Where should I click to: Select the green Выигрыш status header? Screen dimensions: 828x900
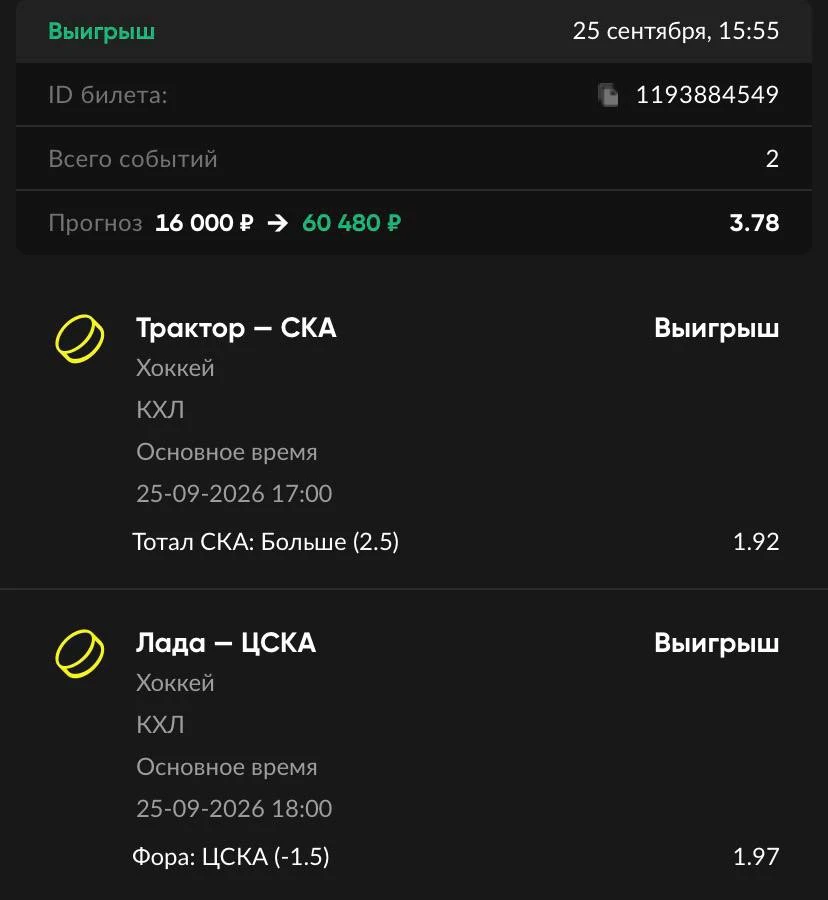[102, 31]
